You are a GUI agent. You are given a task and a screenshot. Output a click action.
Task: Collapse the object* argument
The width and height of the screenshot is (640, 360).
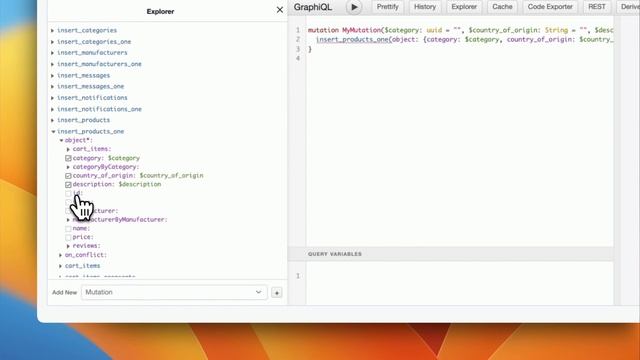(61, 140)
